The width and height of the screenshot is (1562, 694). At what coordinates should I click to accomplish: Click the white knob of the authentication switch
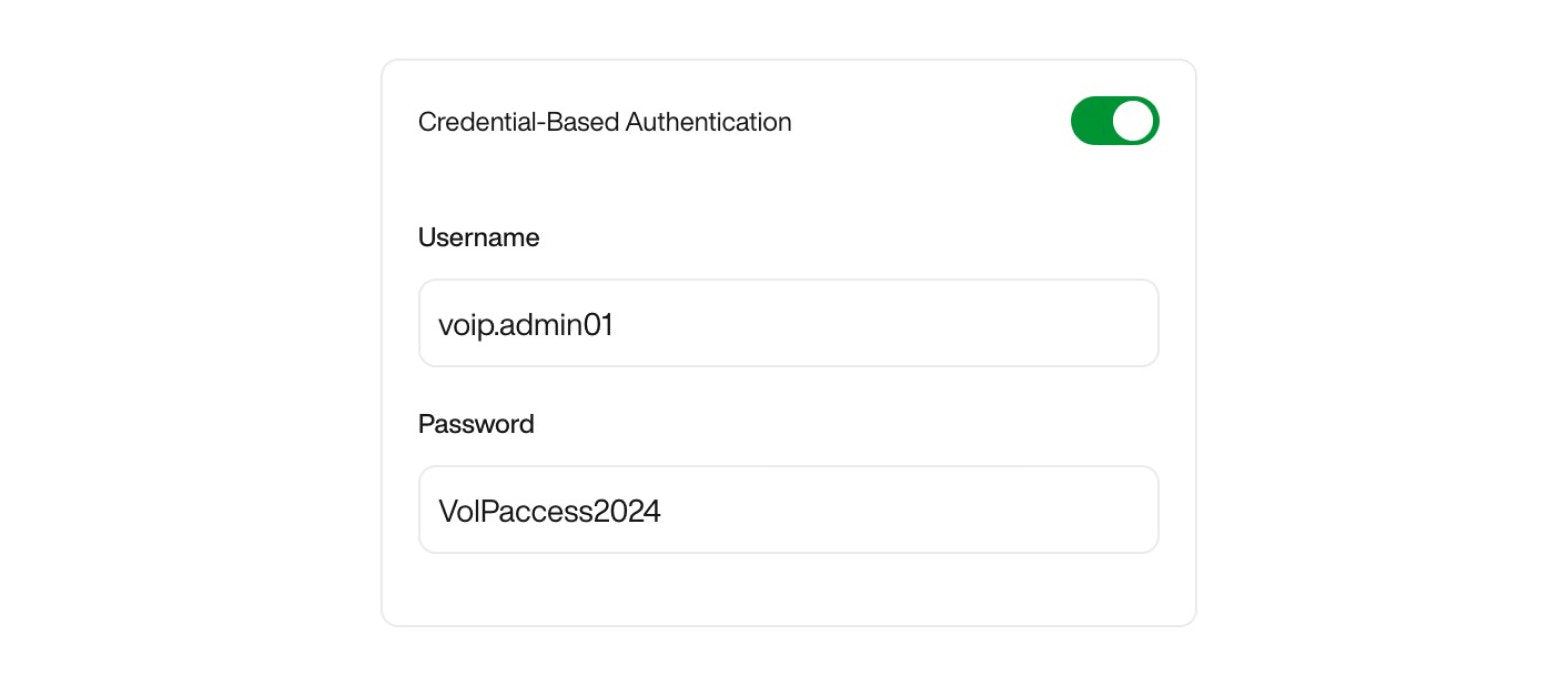[1134, 121]
